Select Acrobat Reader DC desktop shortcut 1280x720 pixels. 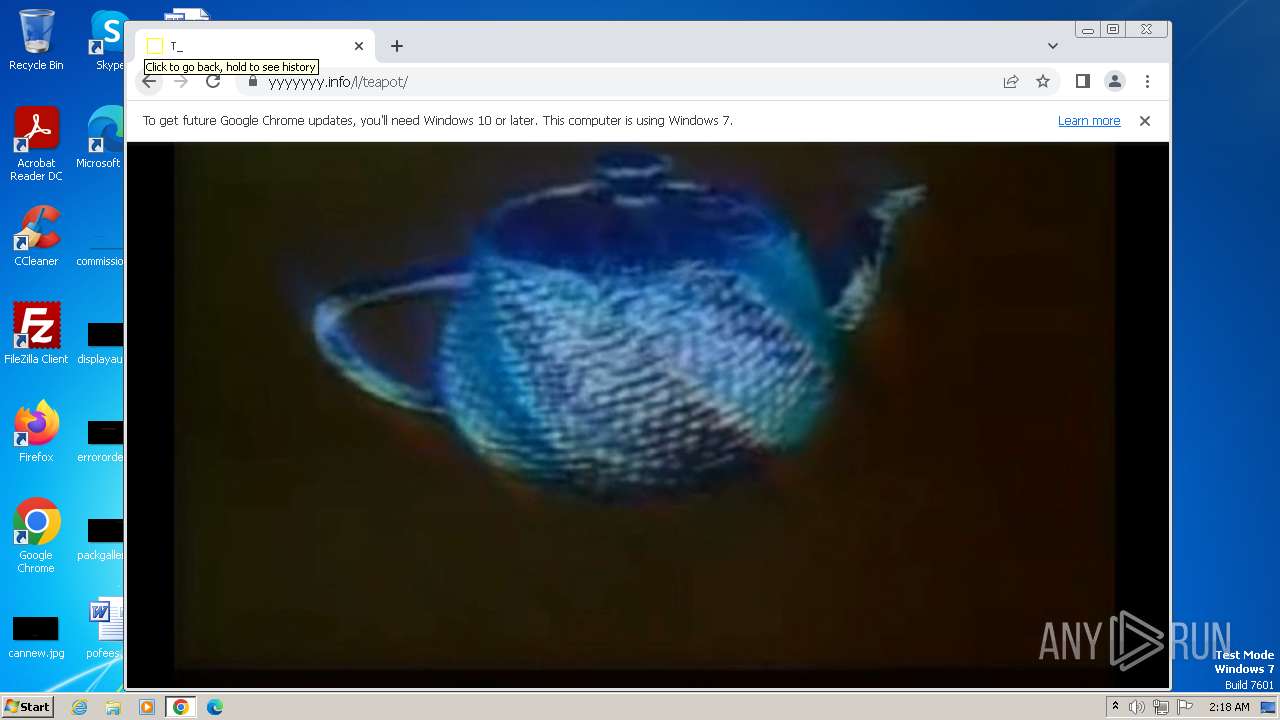click(36, 144)
